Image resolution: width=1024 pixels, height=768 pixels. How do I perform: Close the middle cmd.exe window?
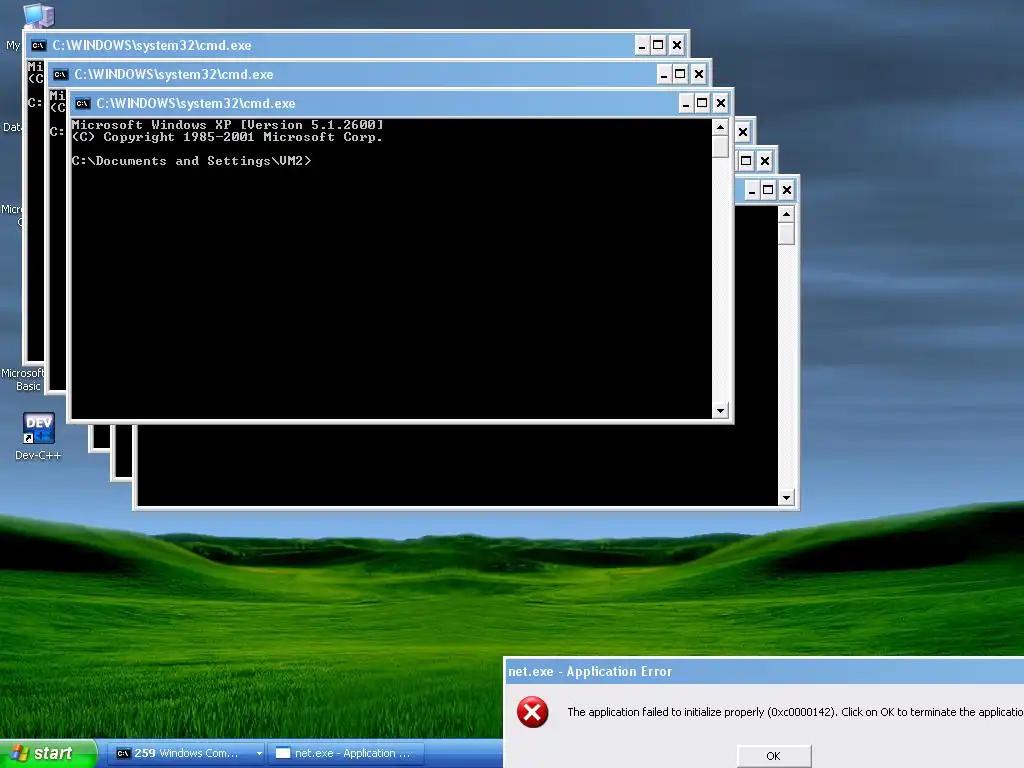699,74
